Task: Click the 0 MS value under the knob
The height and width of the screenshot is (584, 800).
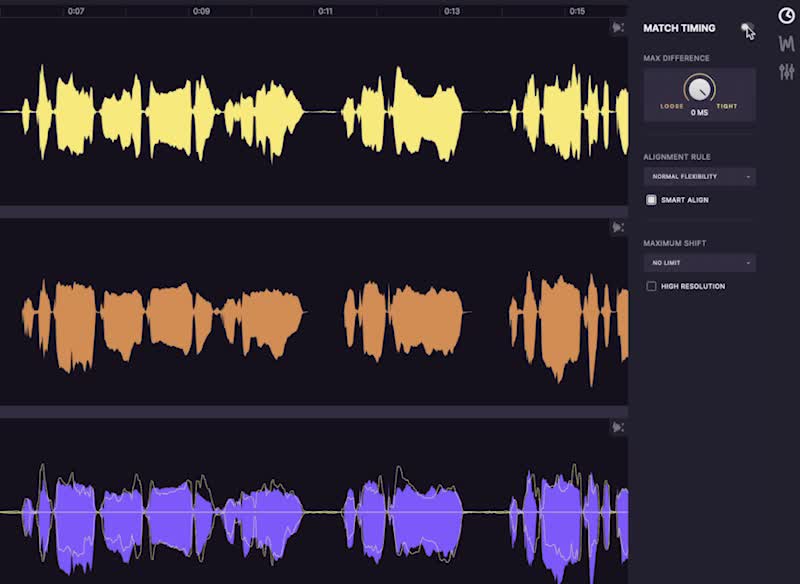Action: (x=699, y=114)
